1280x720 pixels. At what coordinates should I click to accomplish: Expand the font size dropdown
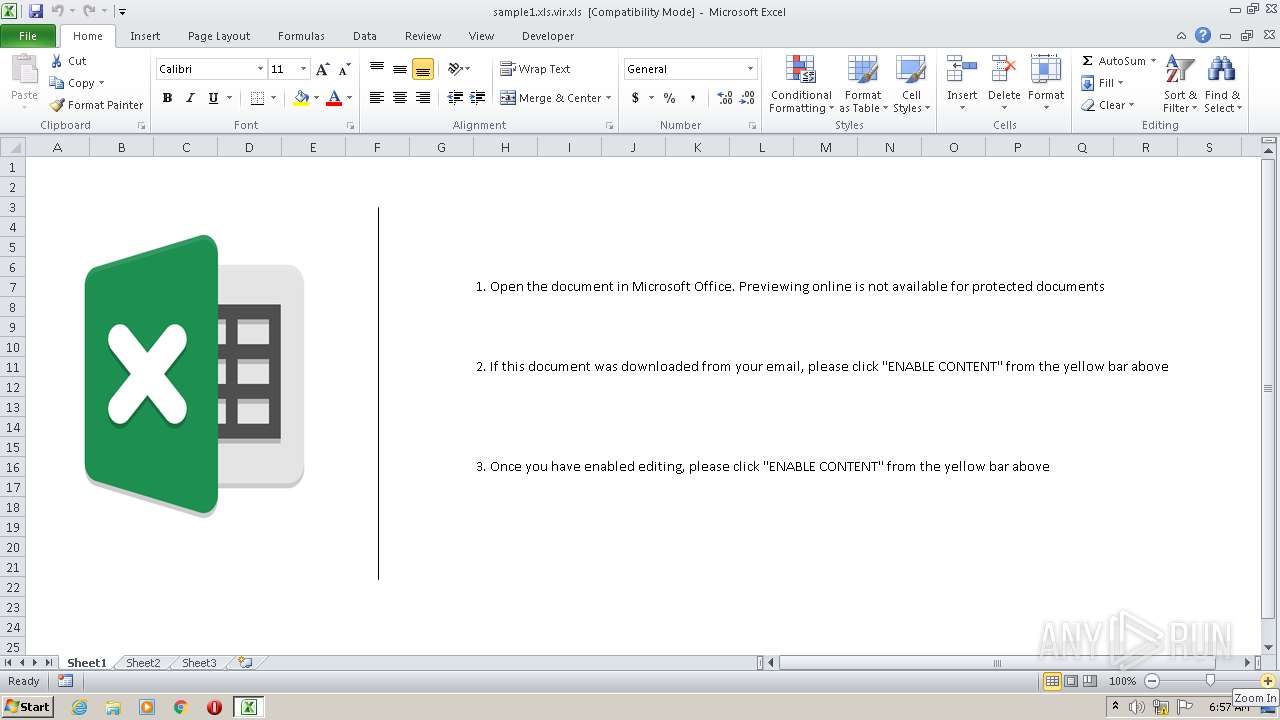(303, 69)
